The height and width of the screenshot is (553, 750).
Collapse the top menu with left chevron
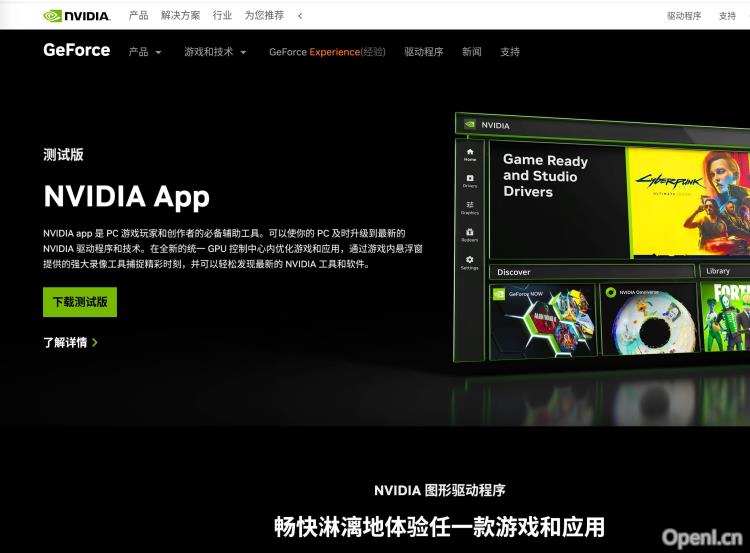point(300,16)
